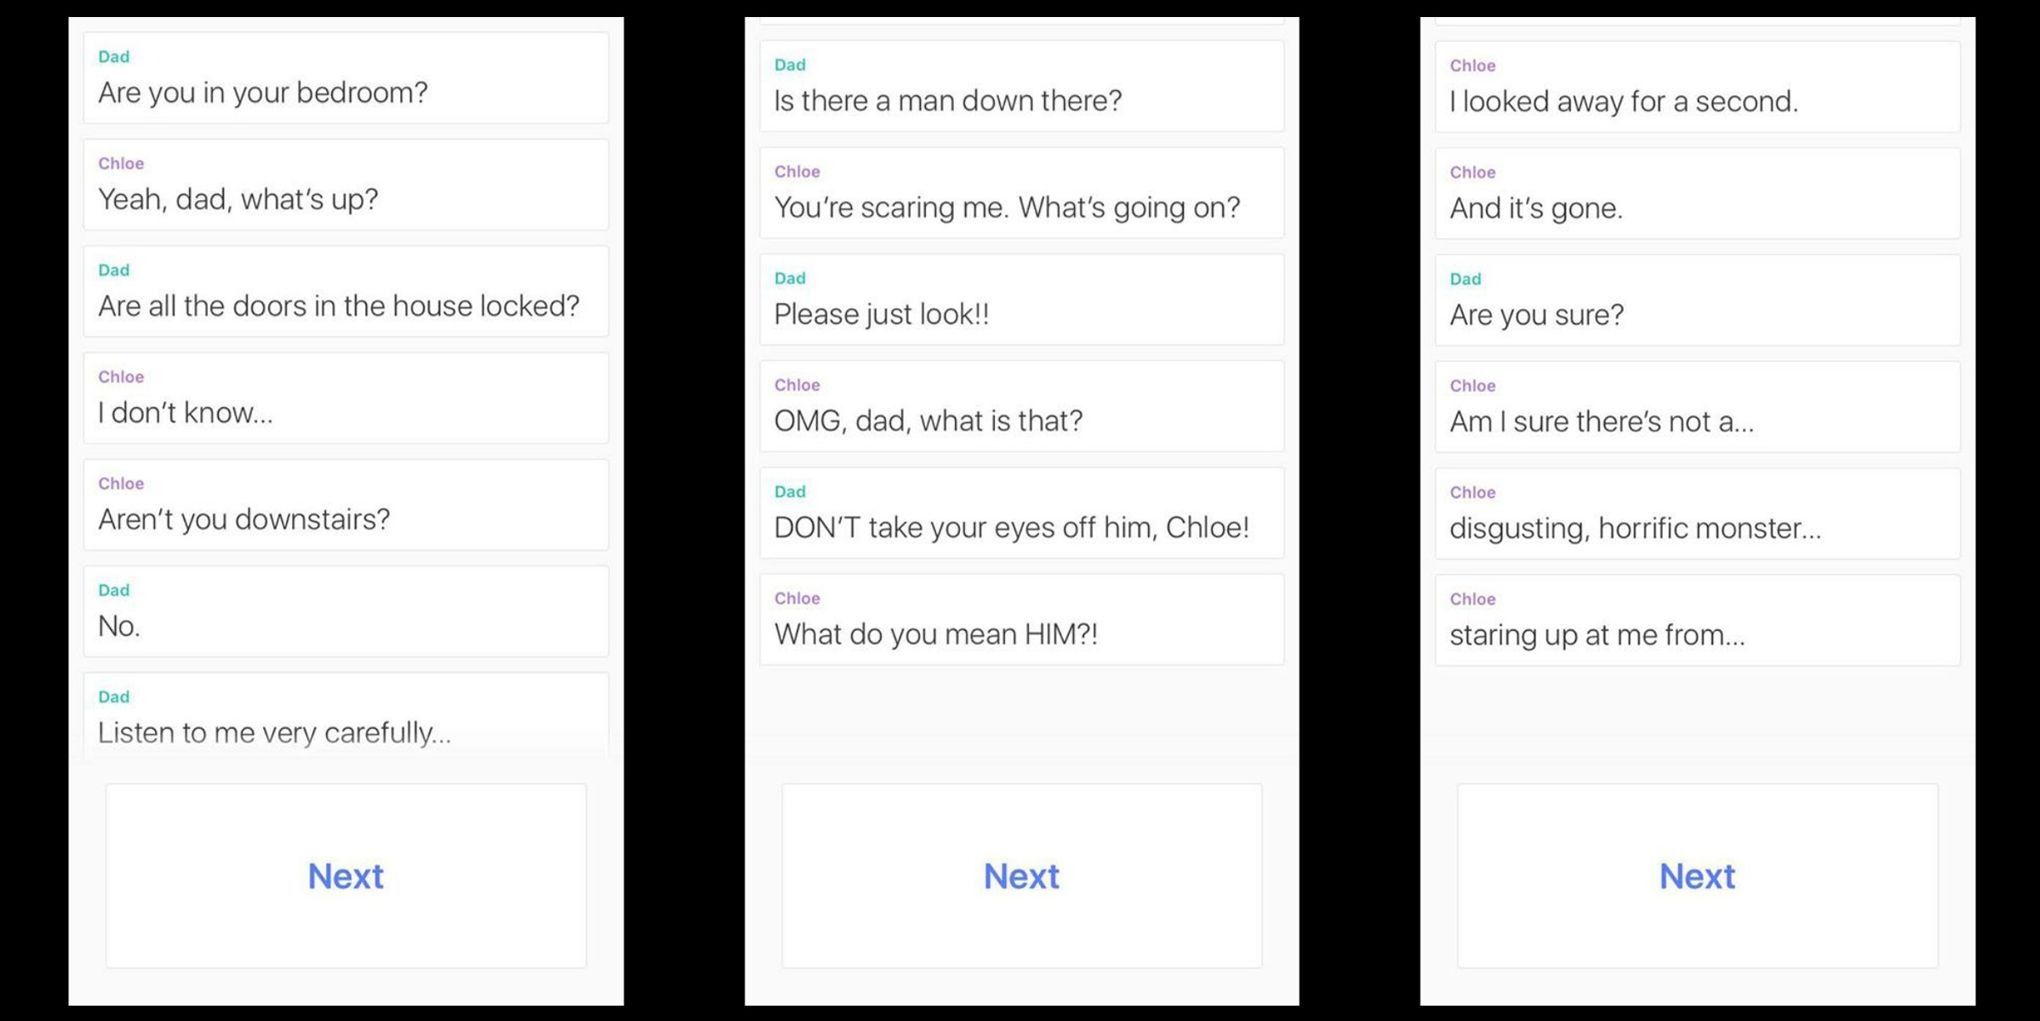
Task: Select message 'Aren't you downstairs?'
Action: pos(346,505)
